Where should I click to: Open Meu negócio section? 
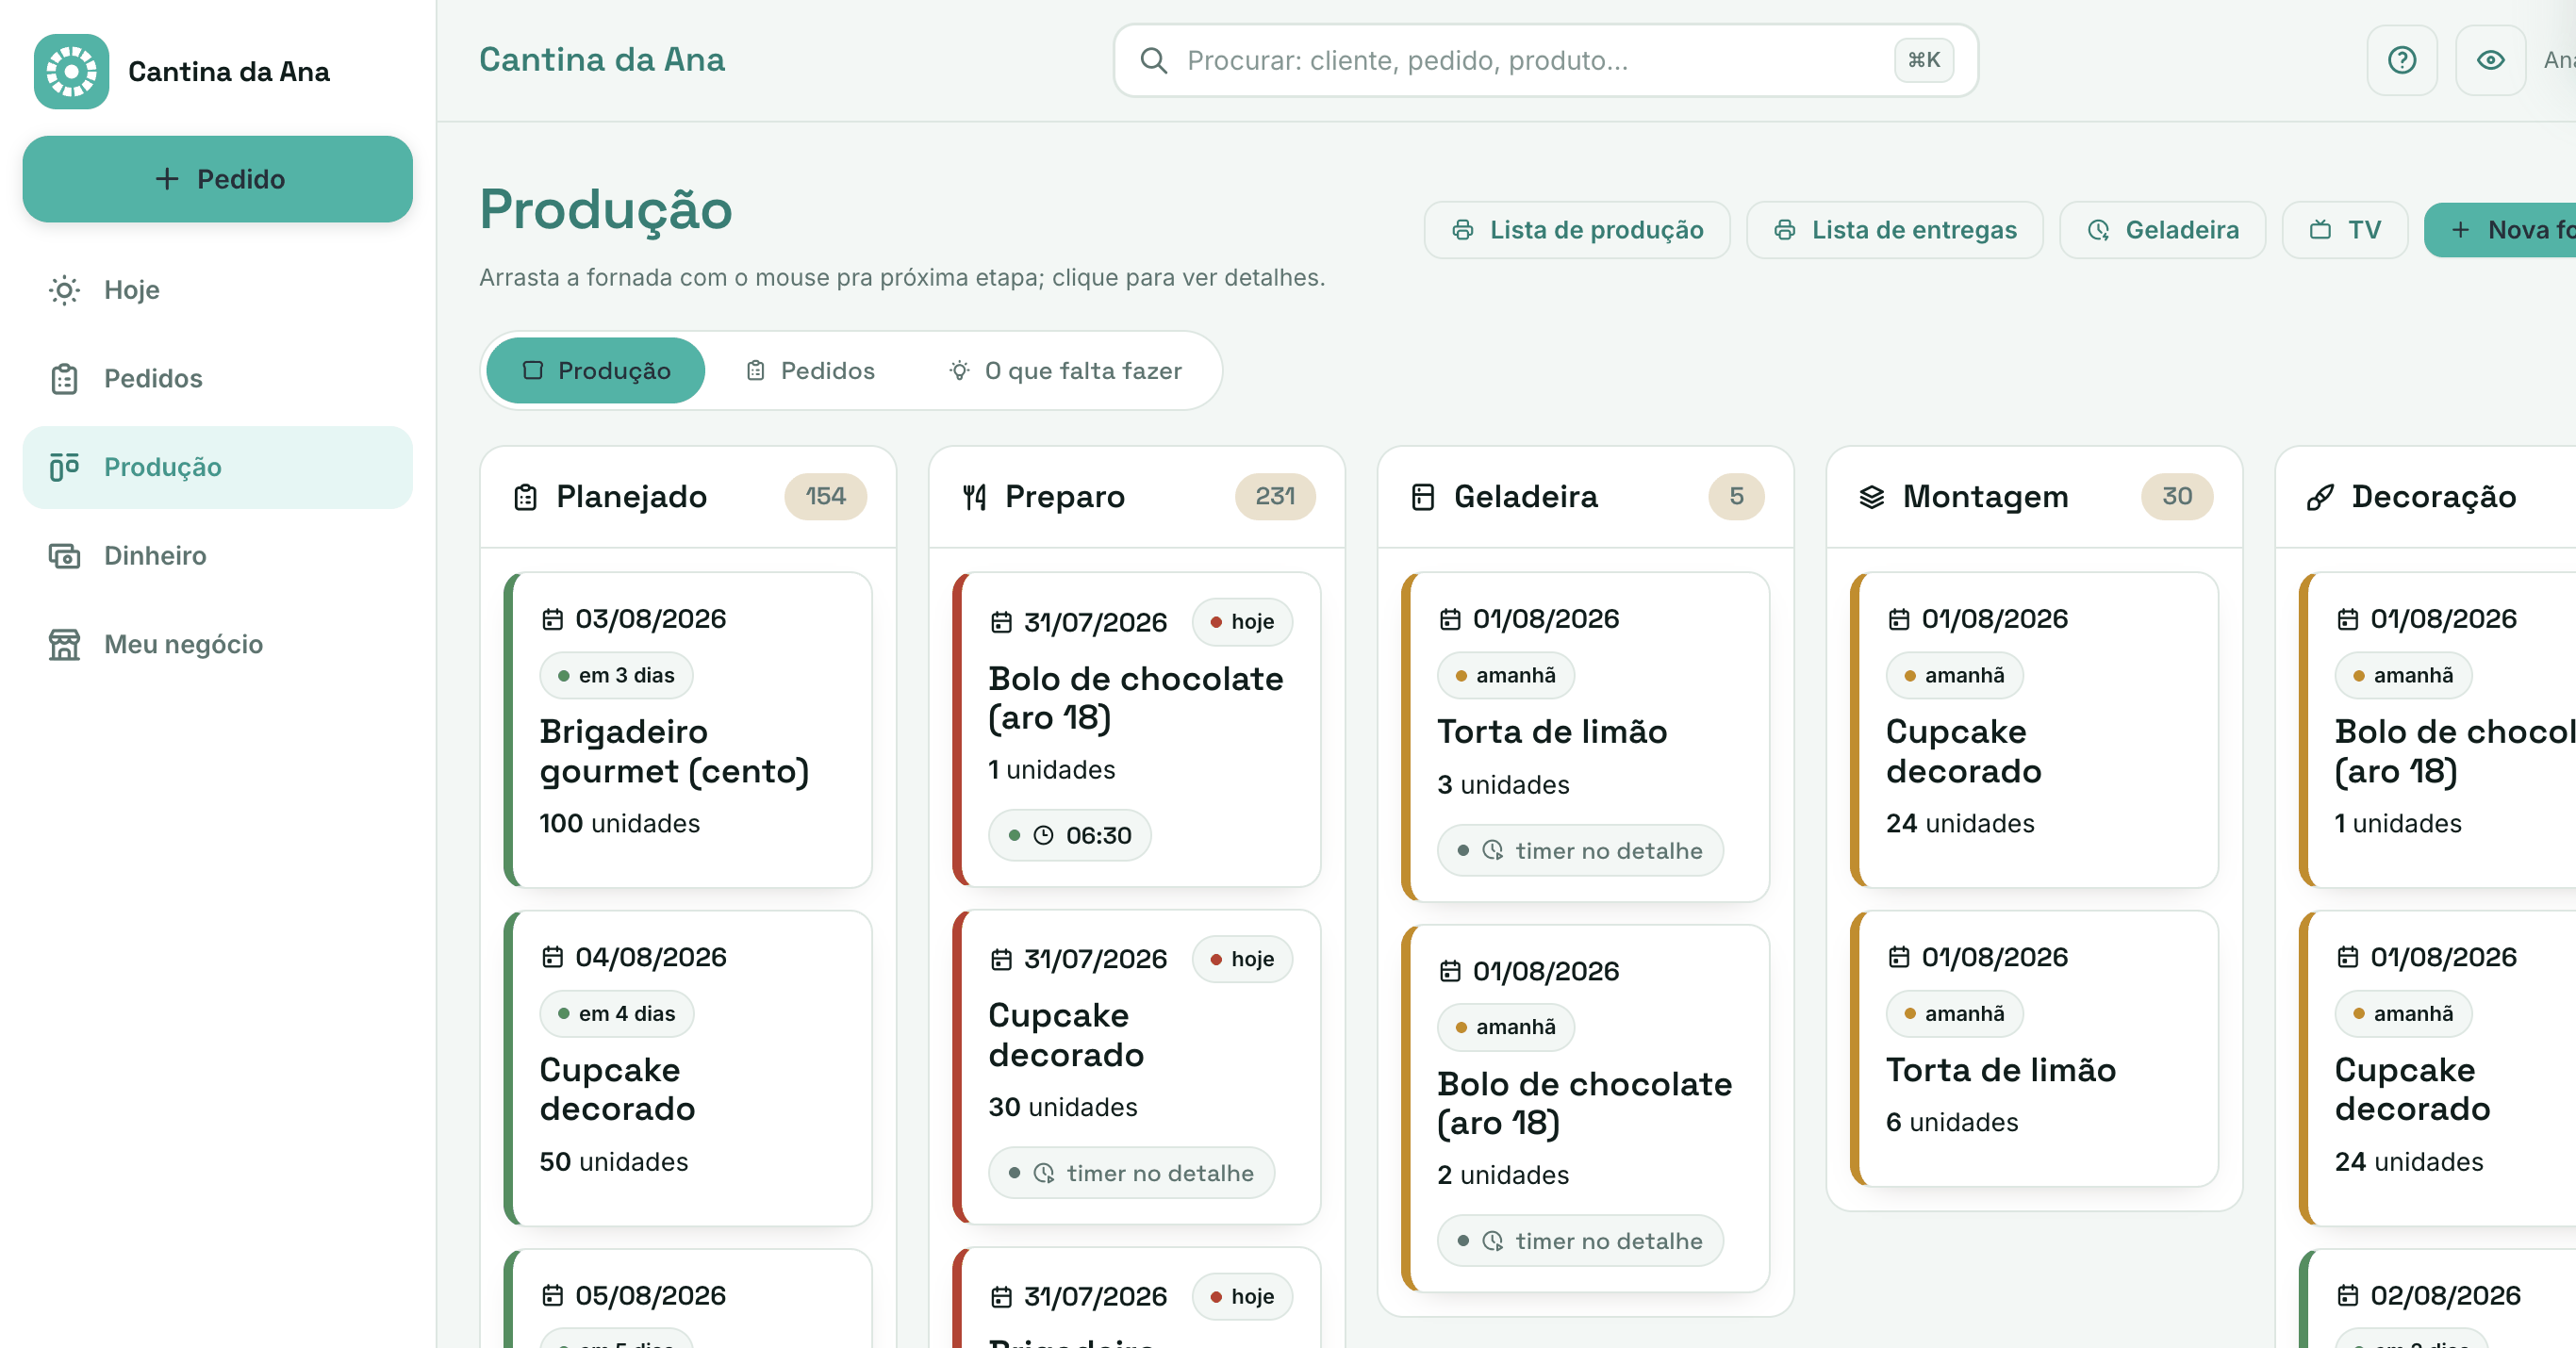217,645
